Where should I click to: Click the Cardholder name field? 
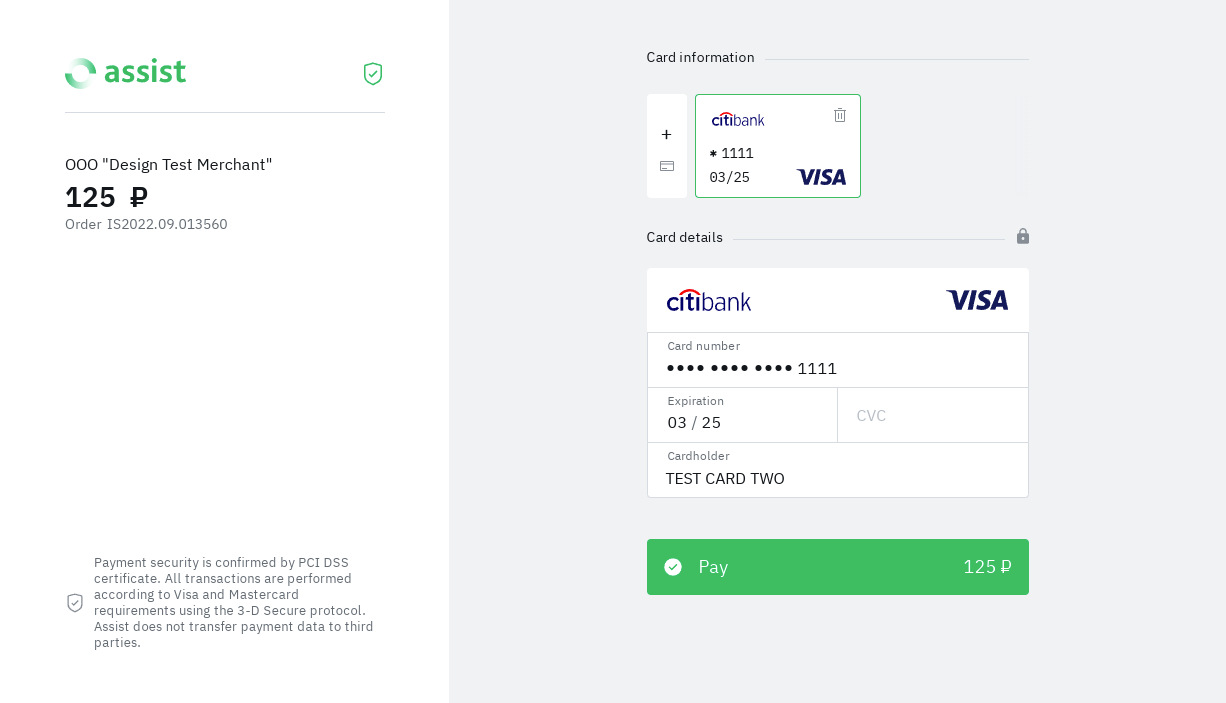tap(837, 477)
